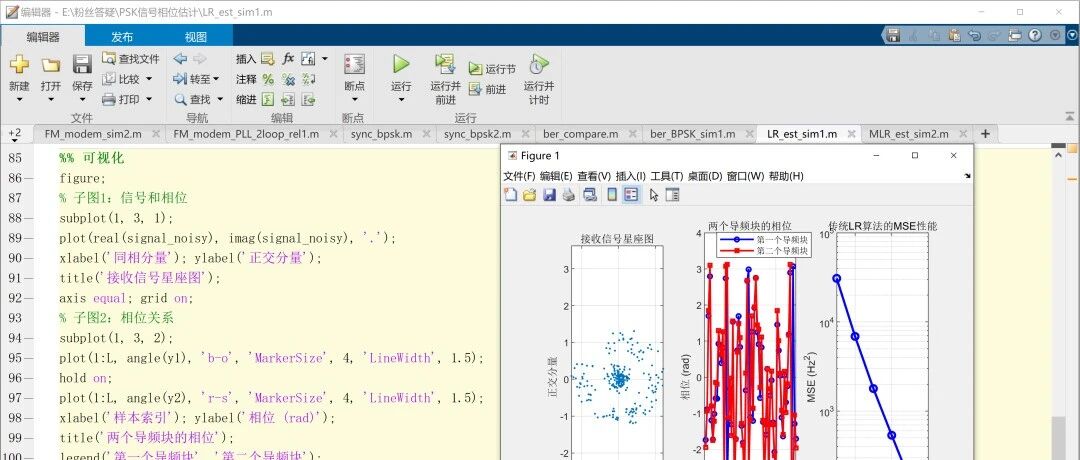Open the FM_modem_PLL_2loop_rel1.m tab
Image resolution: width=1080 pixels, height=460 pixels.
pos(246,134)
